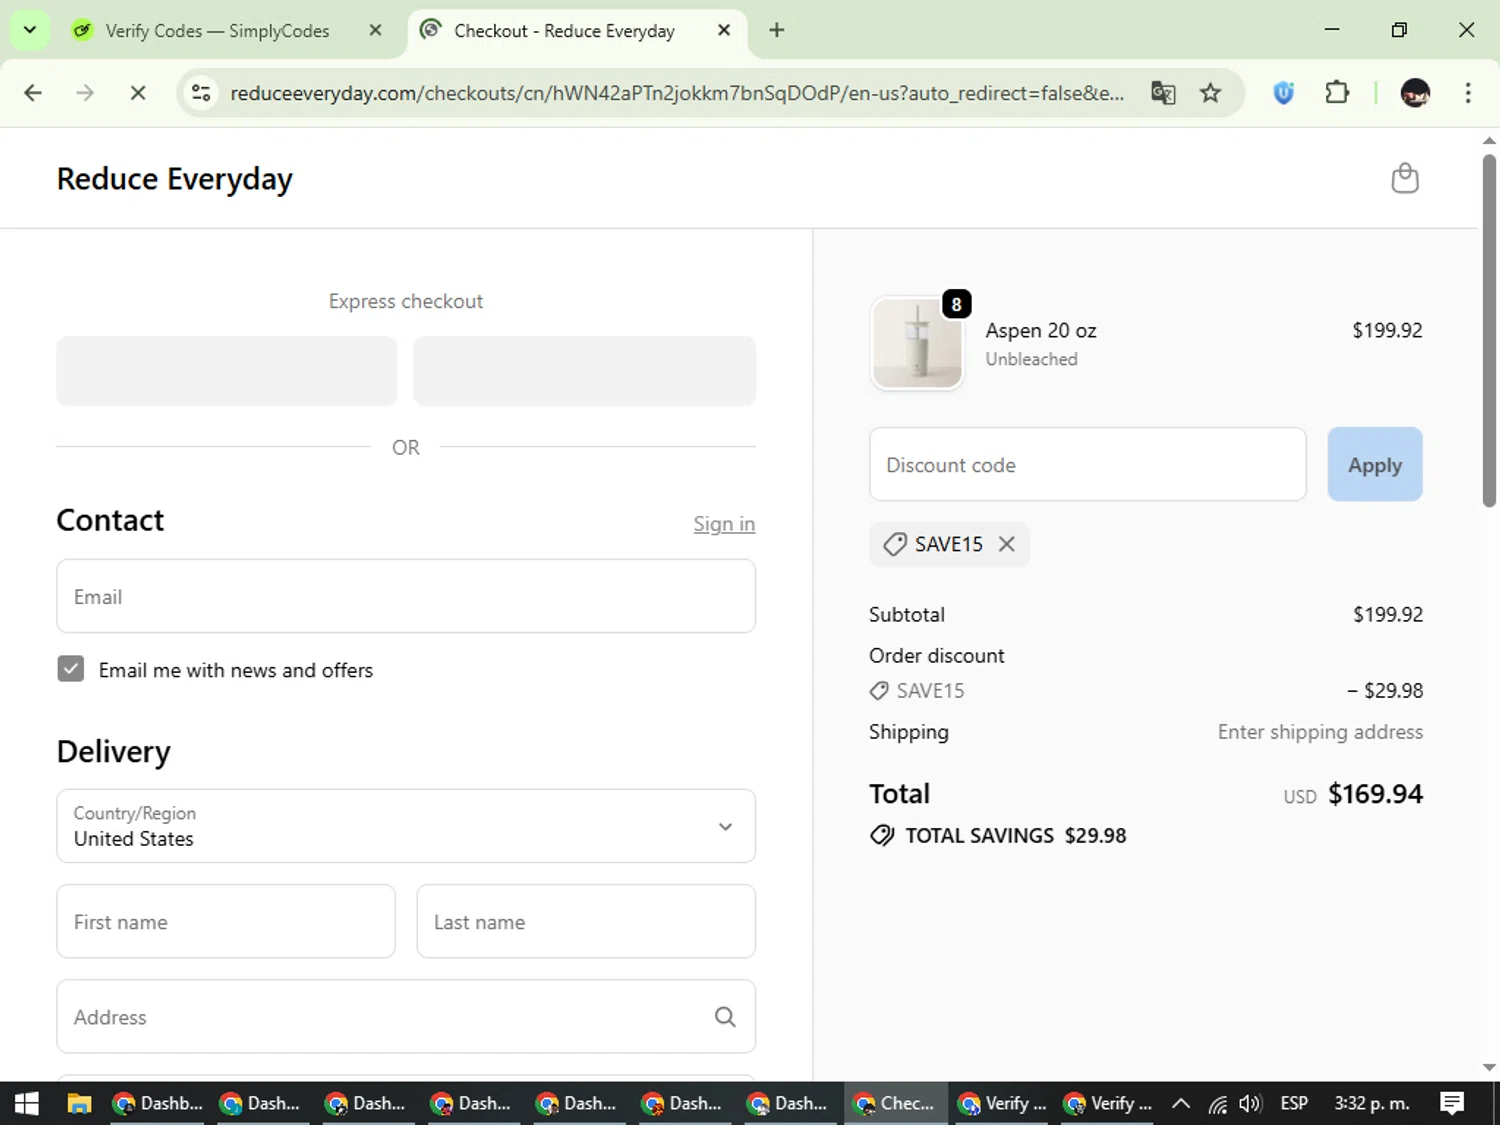
Task: Open the Windows notification center icon
Action: click(x=1452, y=1103)
